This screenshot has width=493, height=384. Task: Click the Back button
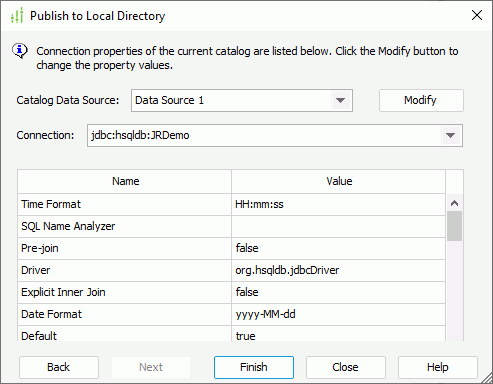[59, 367]
